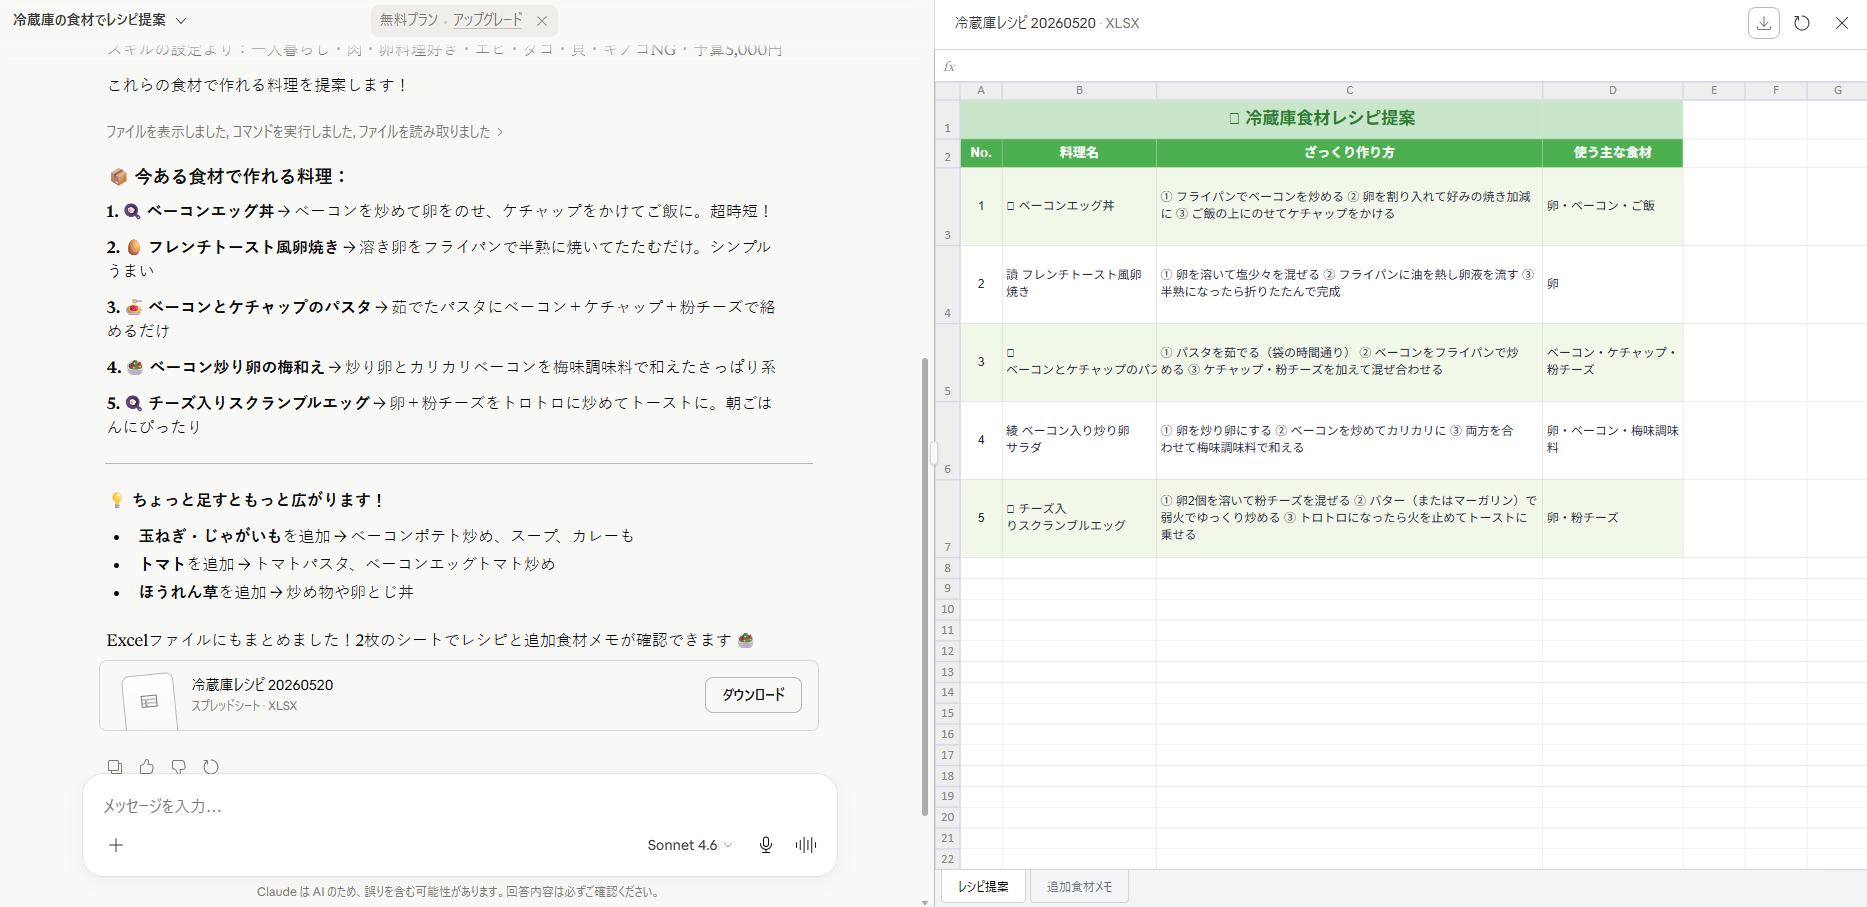Image resolution: width=1867 pixels, height=907 pixels.
Task: Click the 料理名 header cell
Action: click(1079, 153)
